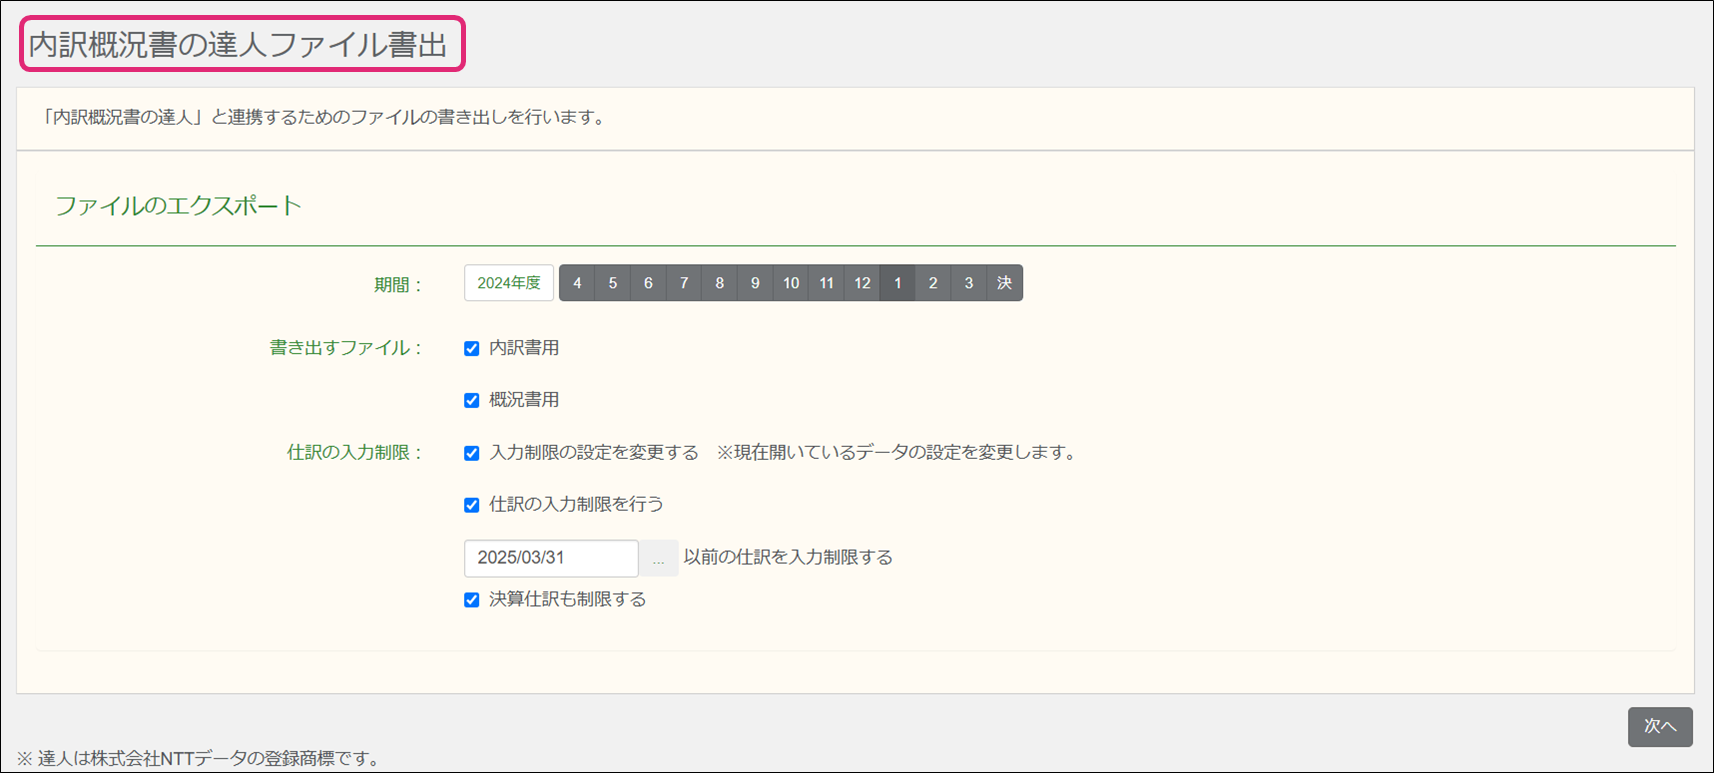The height and width of the screenshot is (773, 1714).
Task: Select the 決 settlement period button
Action: coord(1005,283)
